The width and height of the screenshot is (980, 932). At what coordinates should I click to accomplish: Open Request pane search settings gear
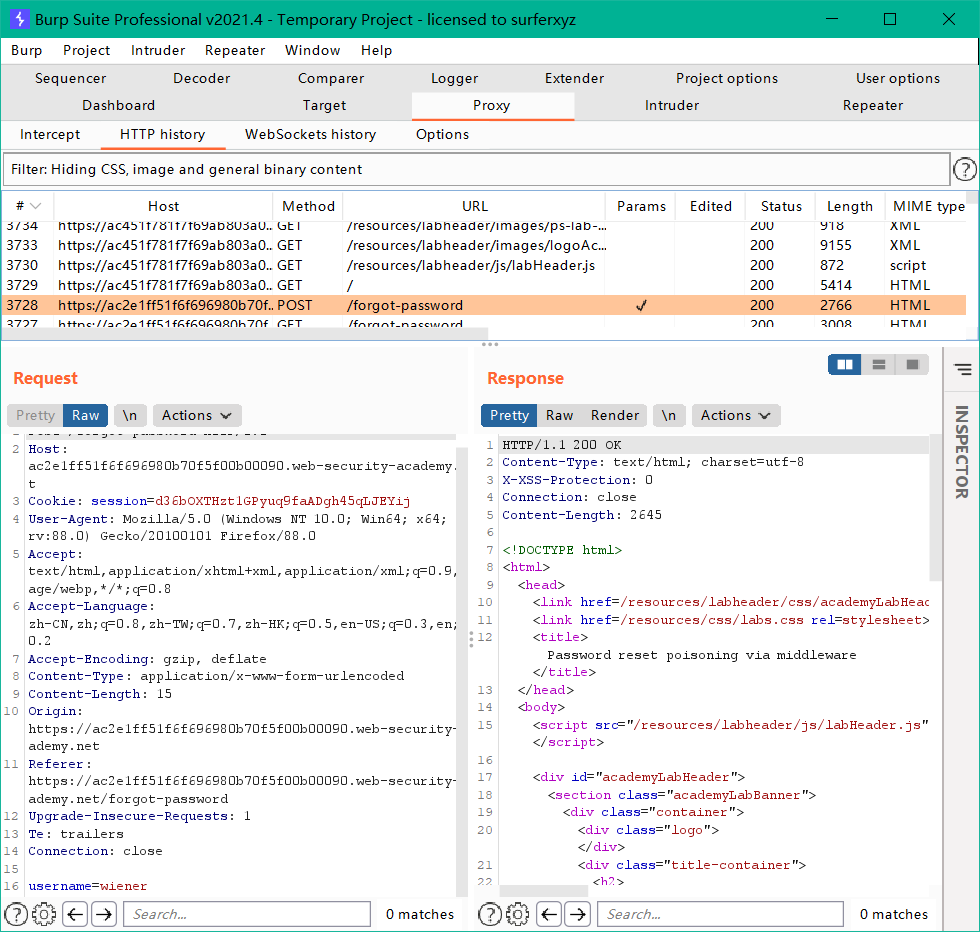coord(44,914)
